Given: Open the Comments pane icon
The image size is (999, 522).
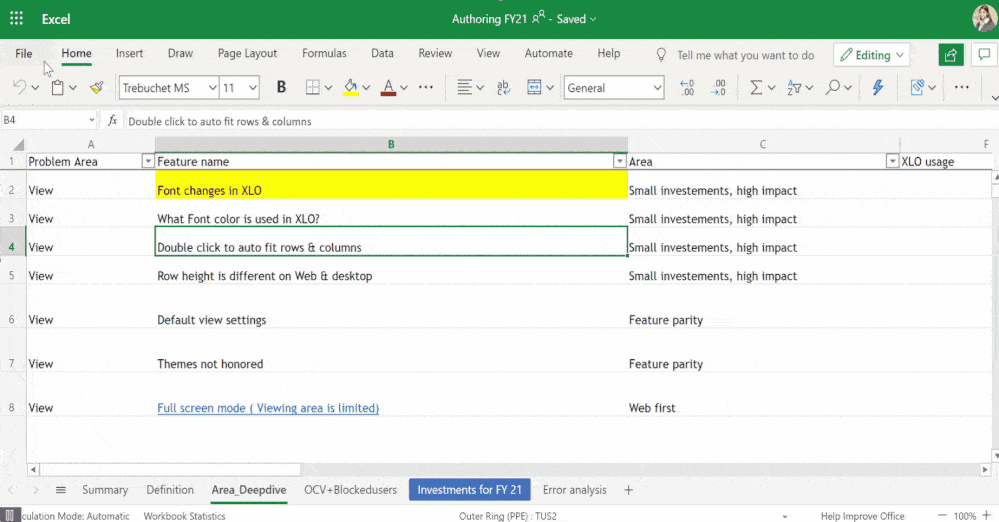Looking at the screenshot, I should (x=984, y=55).
